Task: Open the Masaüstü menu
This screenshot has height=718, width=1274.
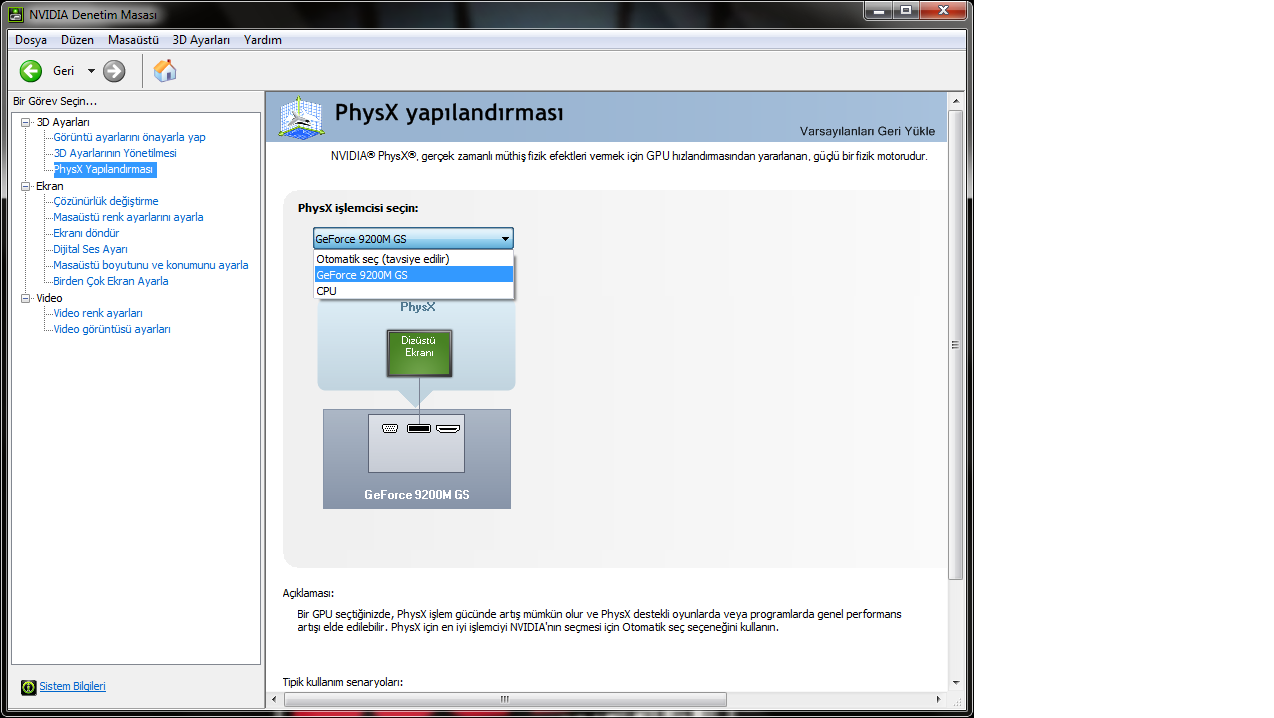Action: point(133,40)
